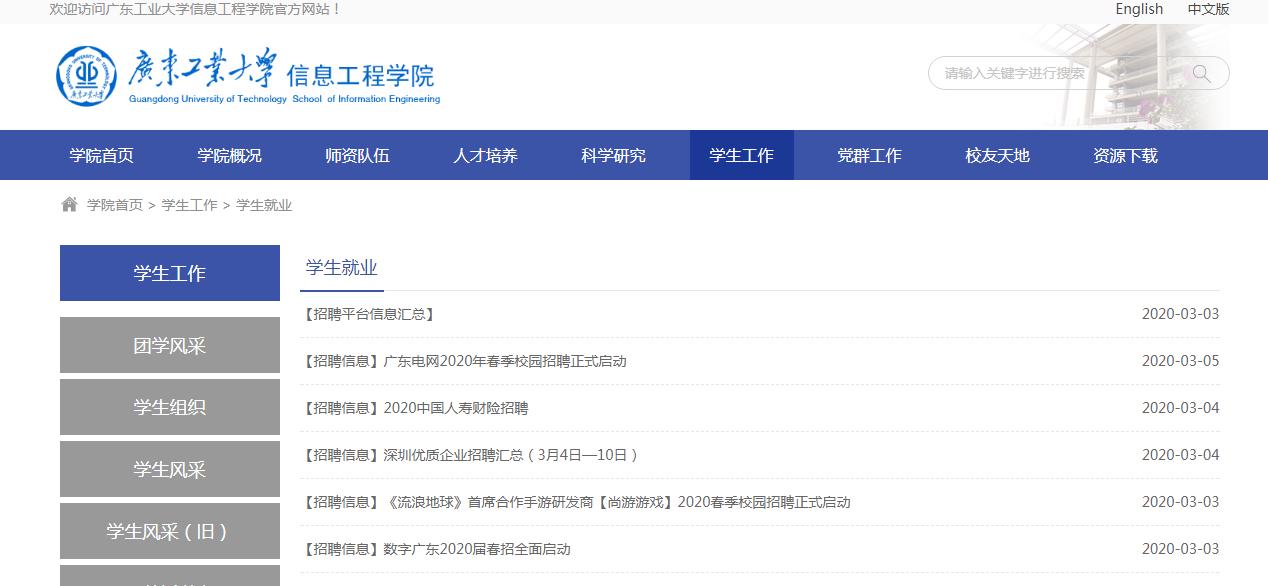Open article 2020中国人寿财险招聘
1268x586 pixels.
414,408
